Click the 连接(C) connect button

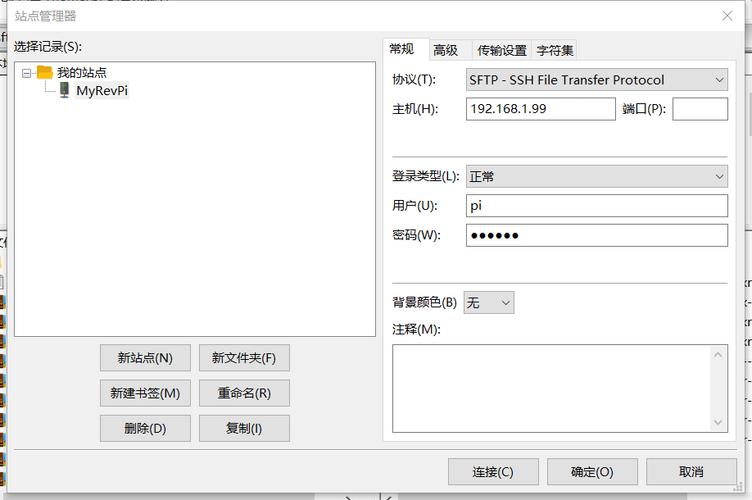pyautogui.click(x=493, y=472)
